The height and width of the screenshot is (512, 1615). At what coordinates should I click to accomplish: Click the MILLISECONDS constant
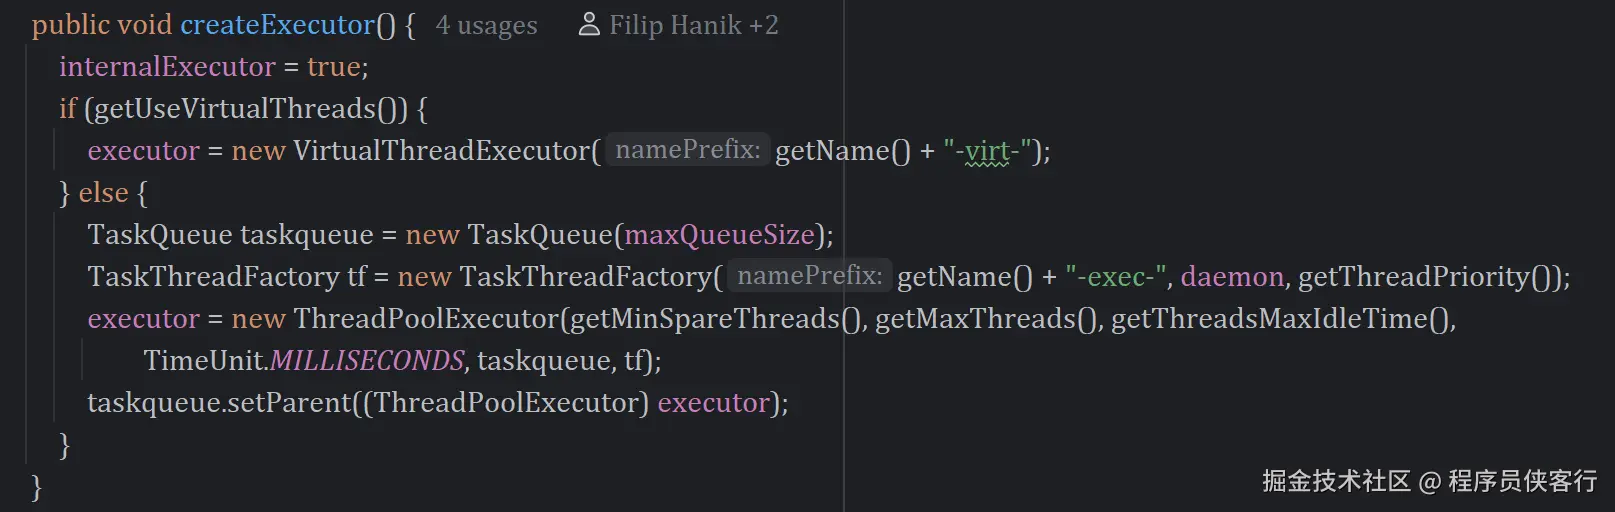tap(367, 361)
